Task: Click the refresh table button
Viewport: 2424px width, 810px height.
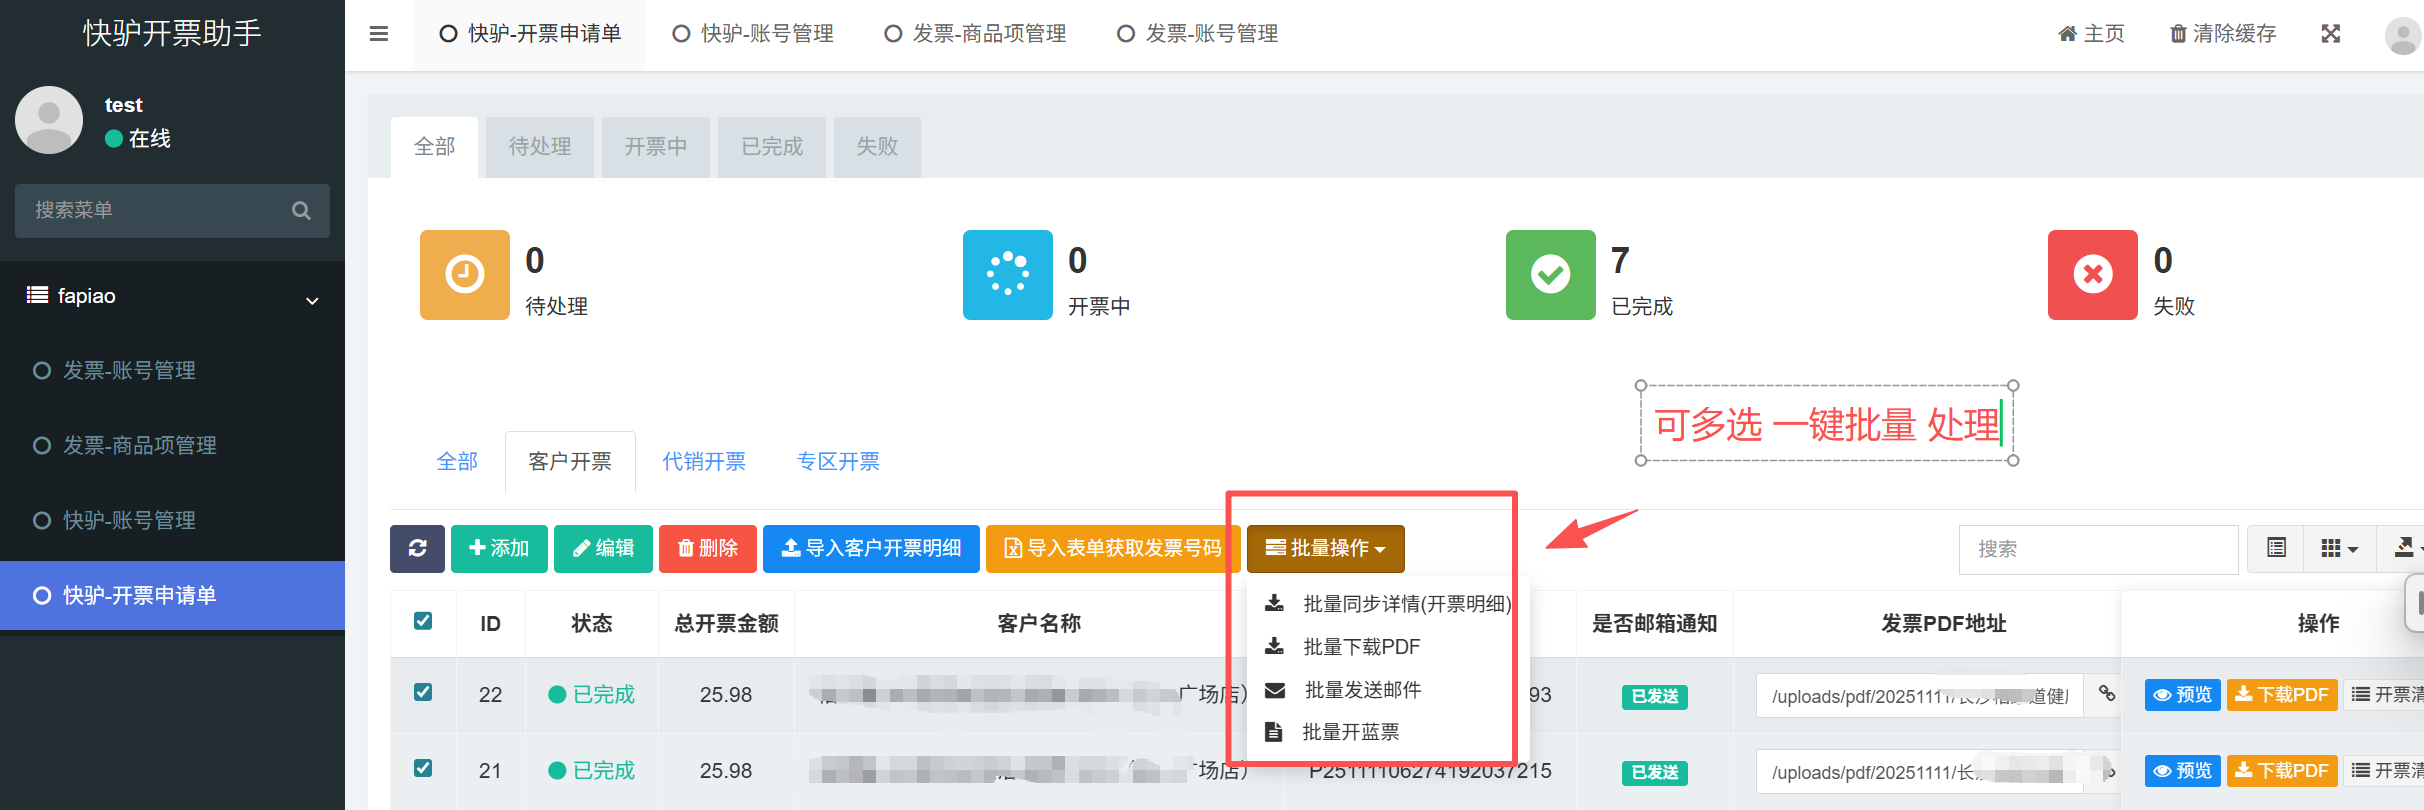Action: 417,548
